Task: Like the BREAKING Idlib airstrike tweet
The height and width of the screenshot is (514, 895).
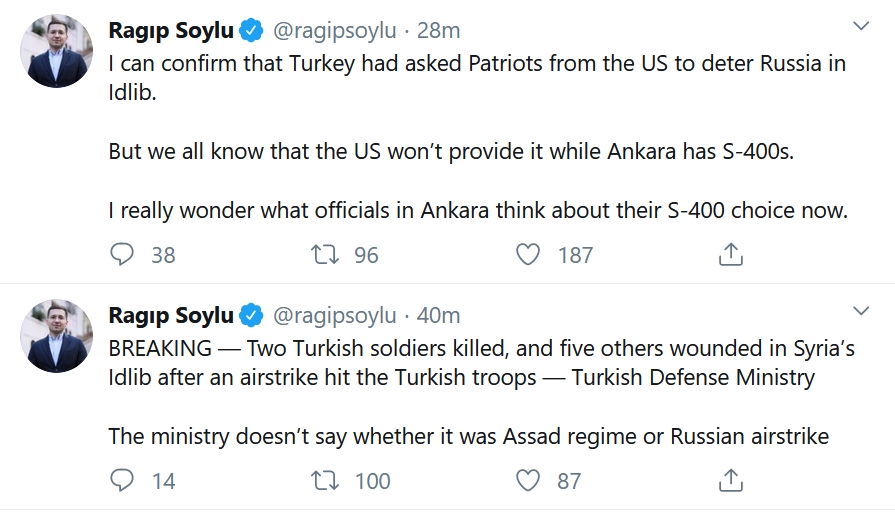Action: [x=528, y=481]
